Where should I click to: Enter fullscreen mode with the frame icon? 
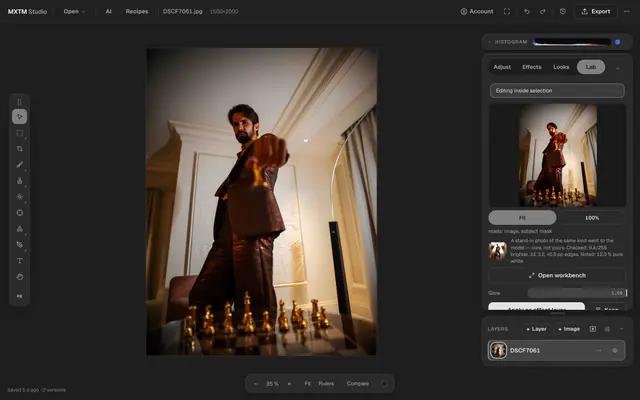(507, 11)
